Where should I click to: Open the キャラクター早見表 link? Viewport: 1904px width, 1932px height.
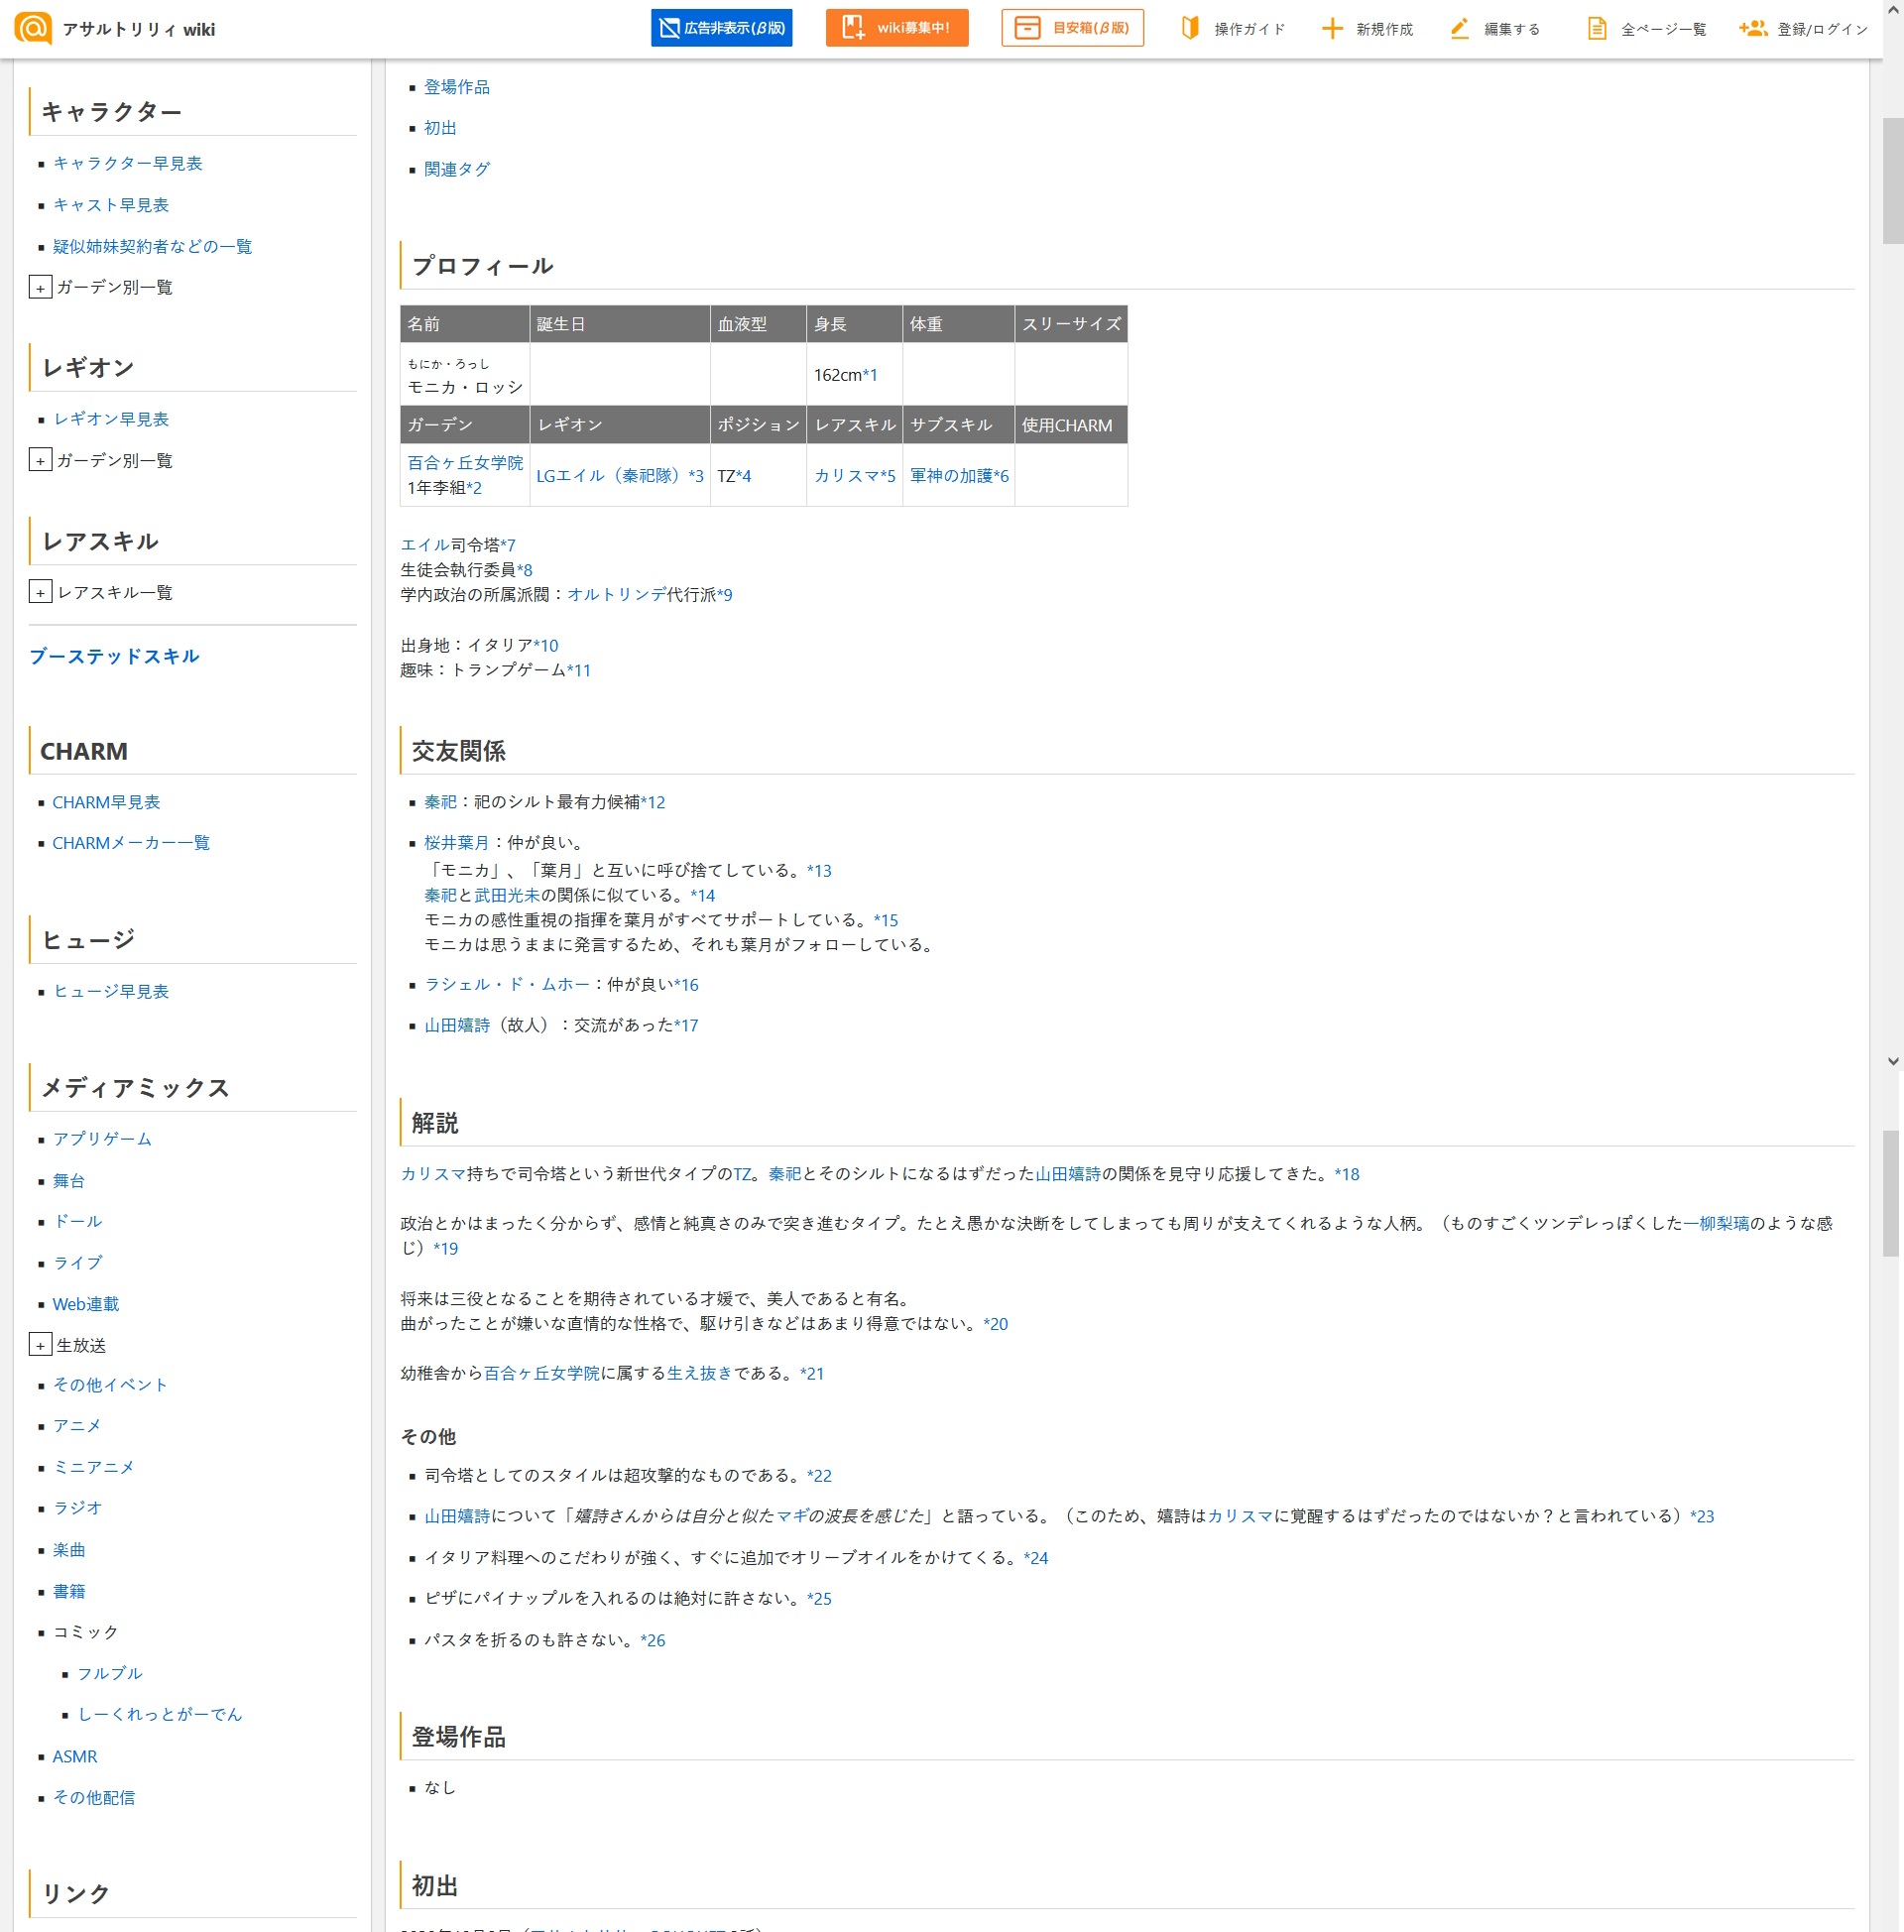[x=127, y=163]
